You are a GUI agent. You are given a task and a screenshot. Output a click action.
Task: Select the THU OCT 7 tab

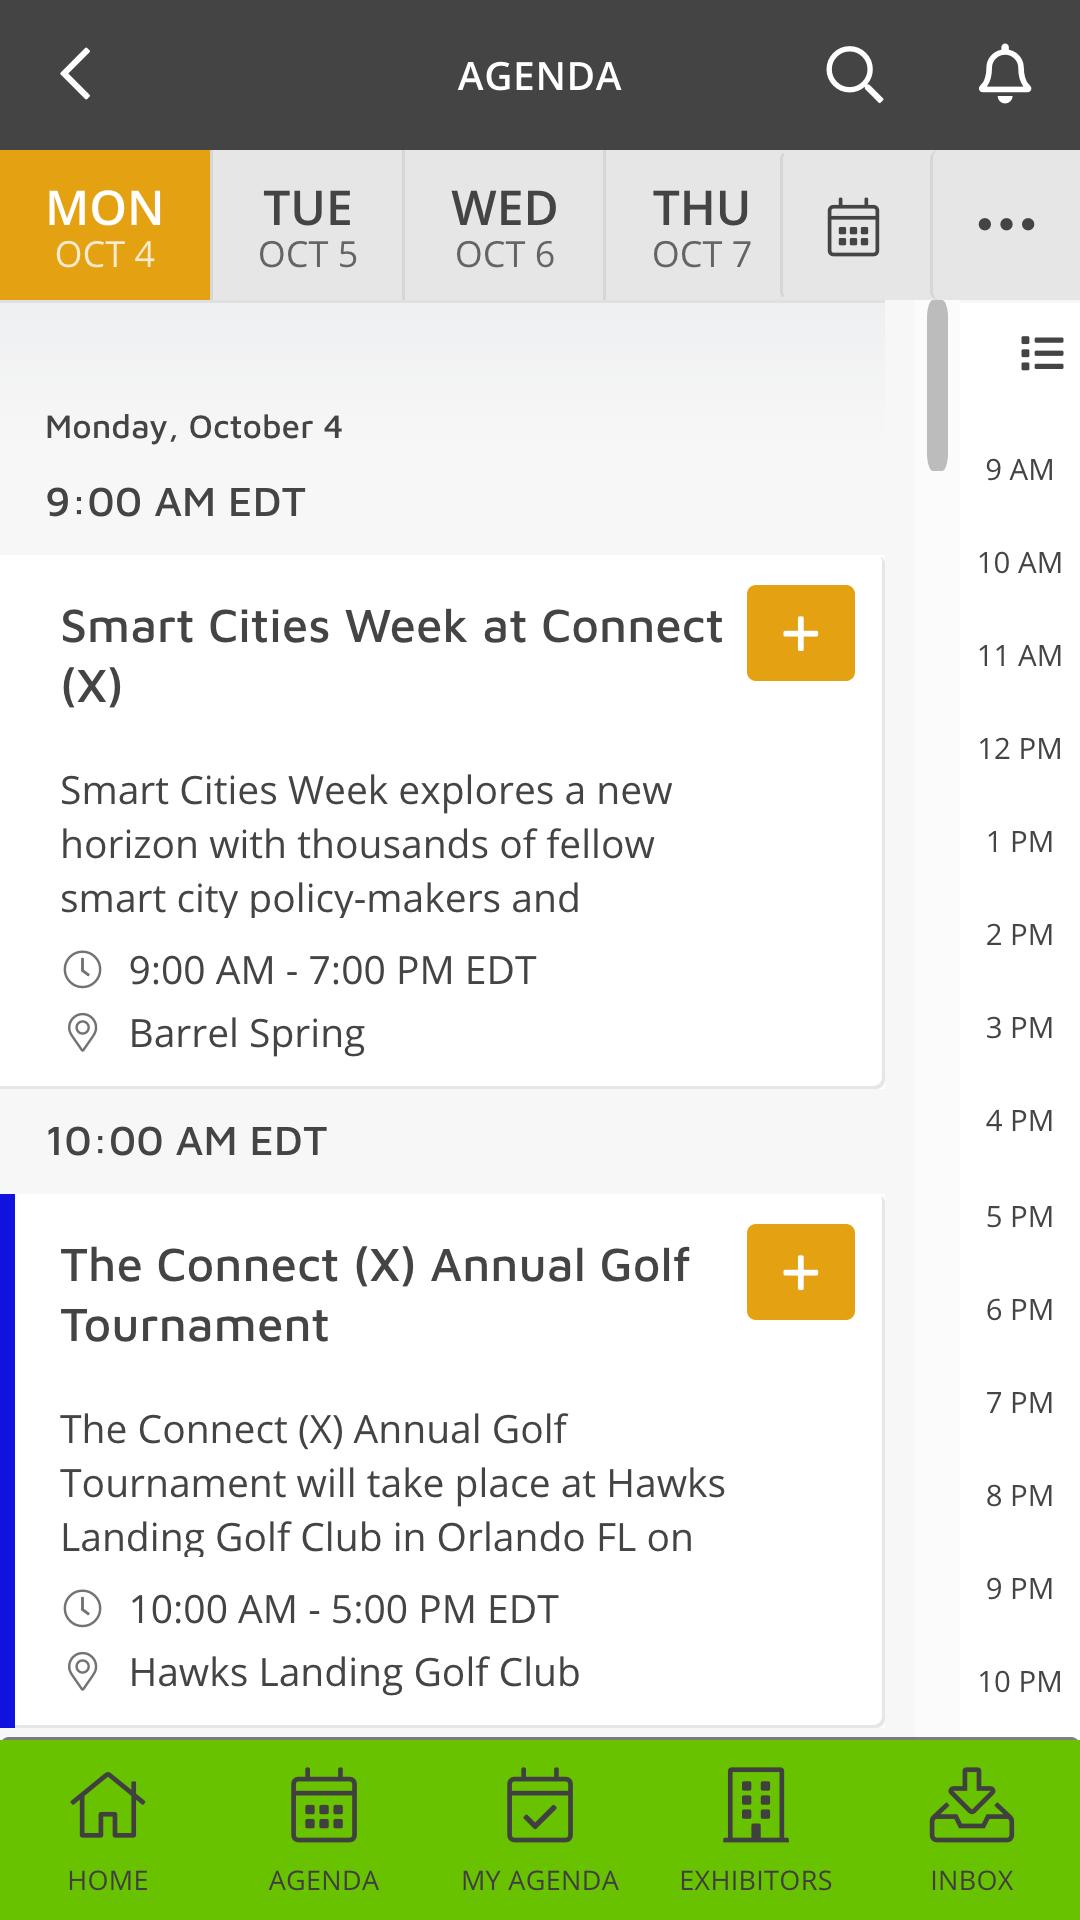701,226
